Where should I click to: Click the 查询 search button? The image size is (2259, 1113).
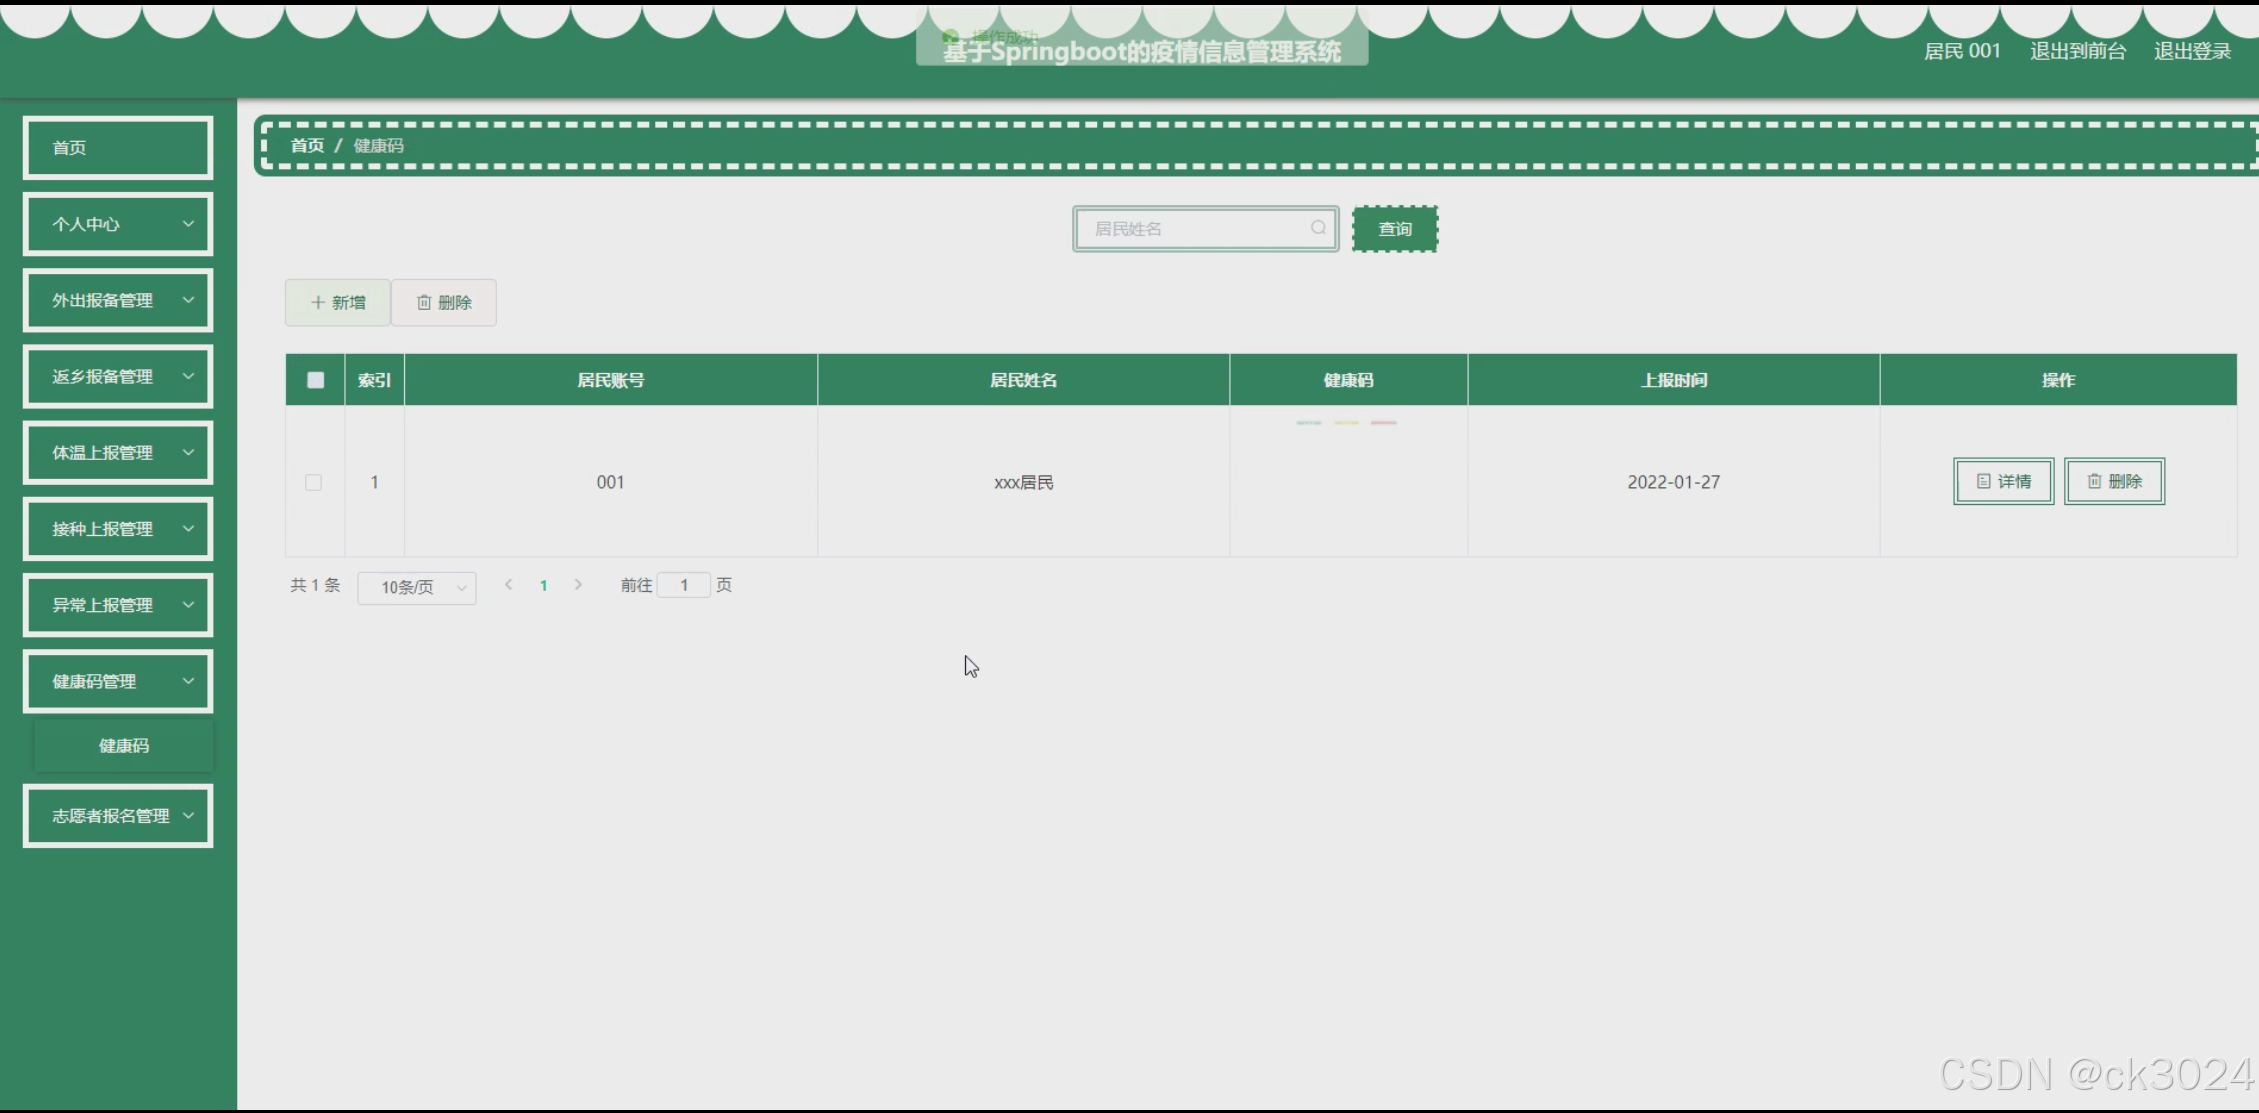(x=1394, y=229)
